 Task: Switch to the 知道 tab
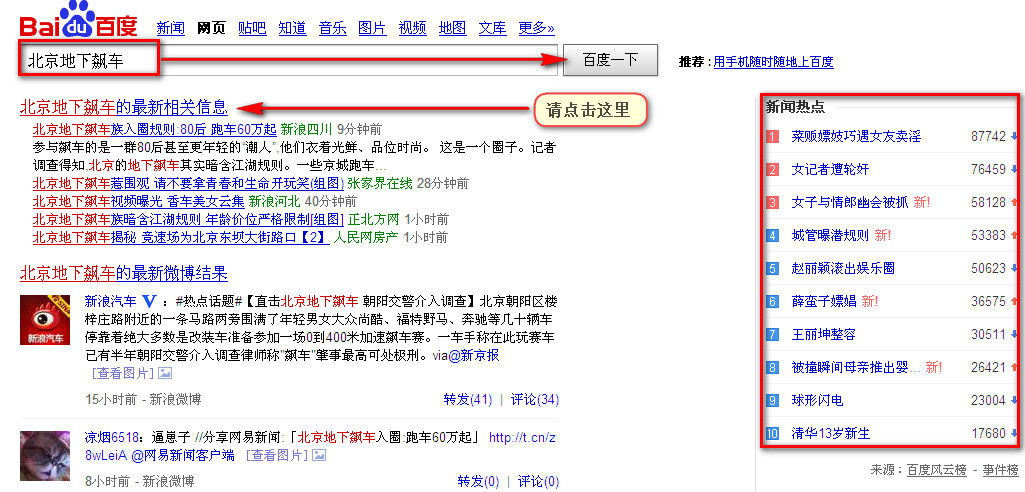pos(292,28)
